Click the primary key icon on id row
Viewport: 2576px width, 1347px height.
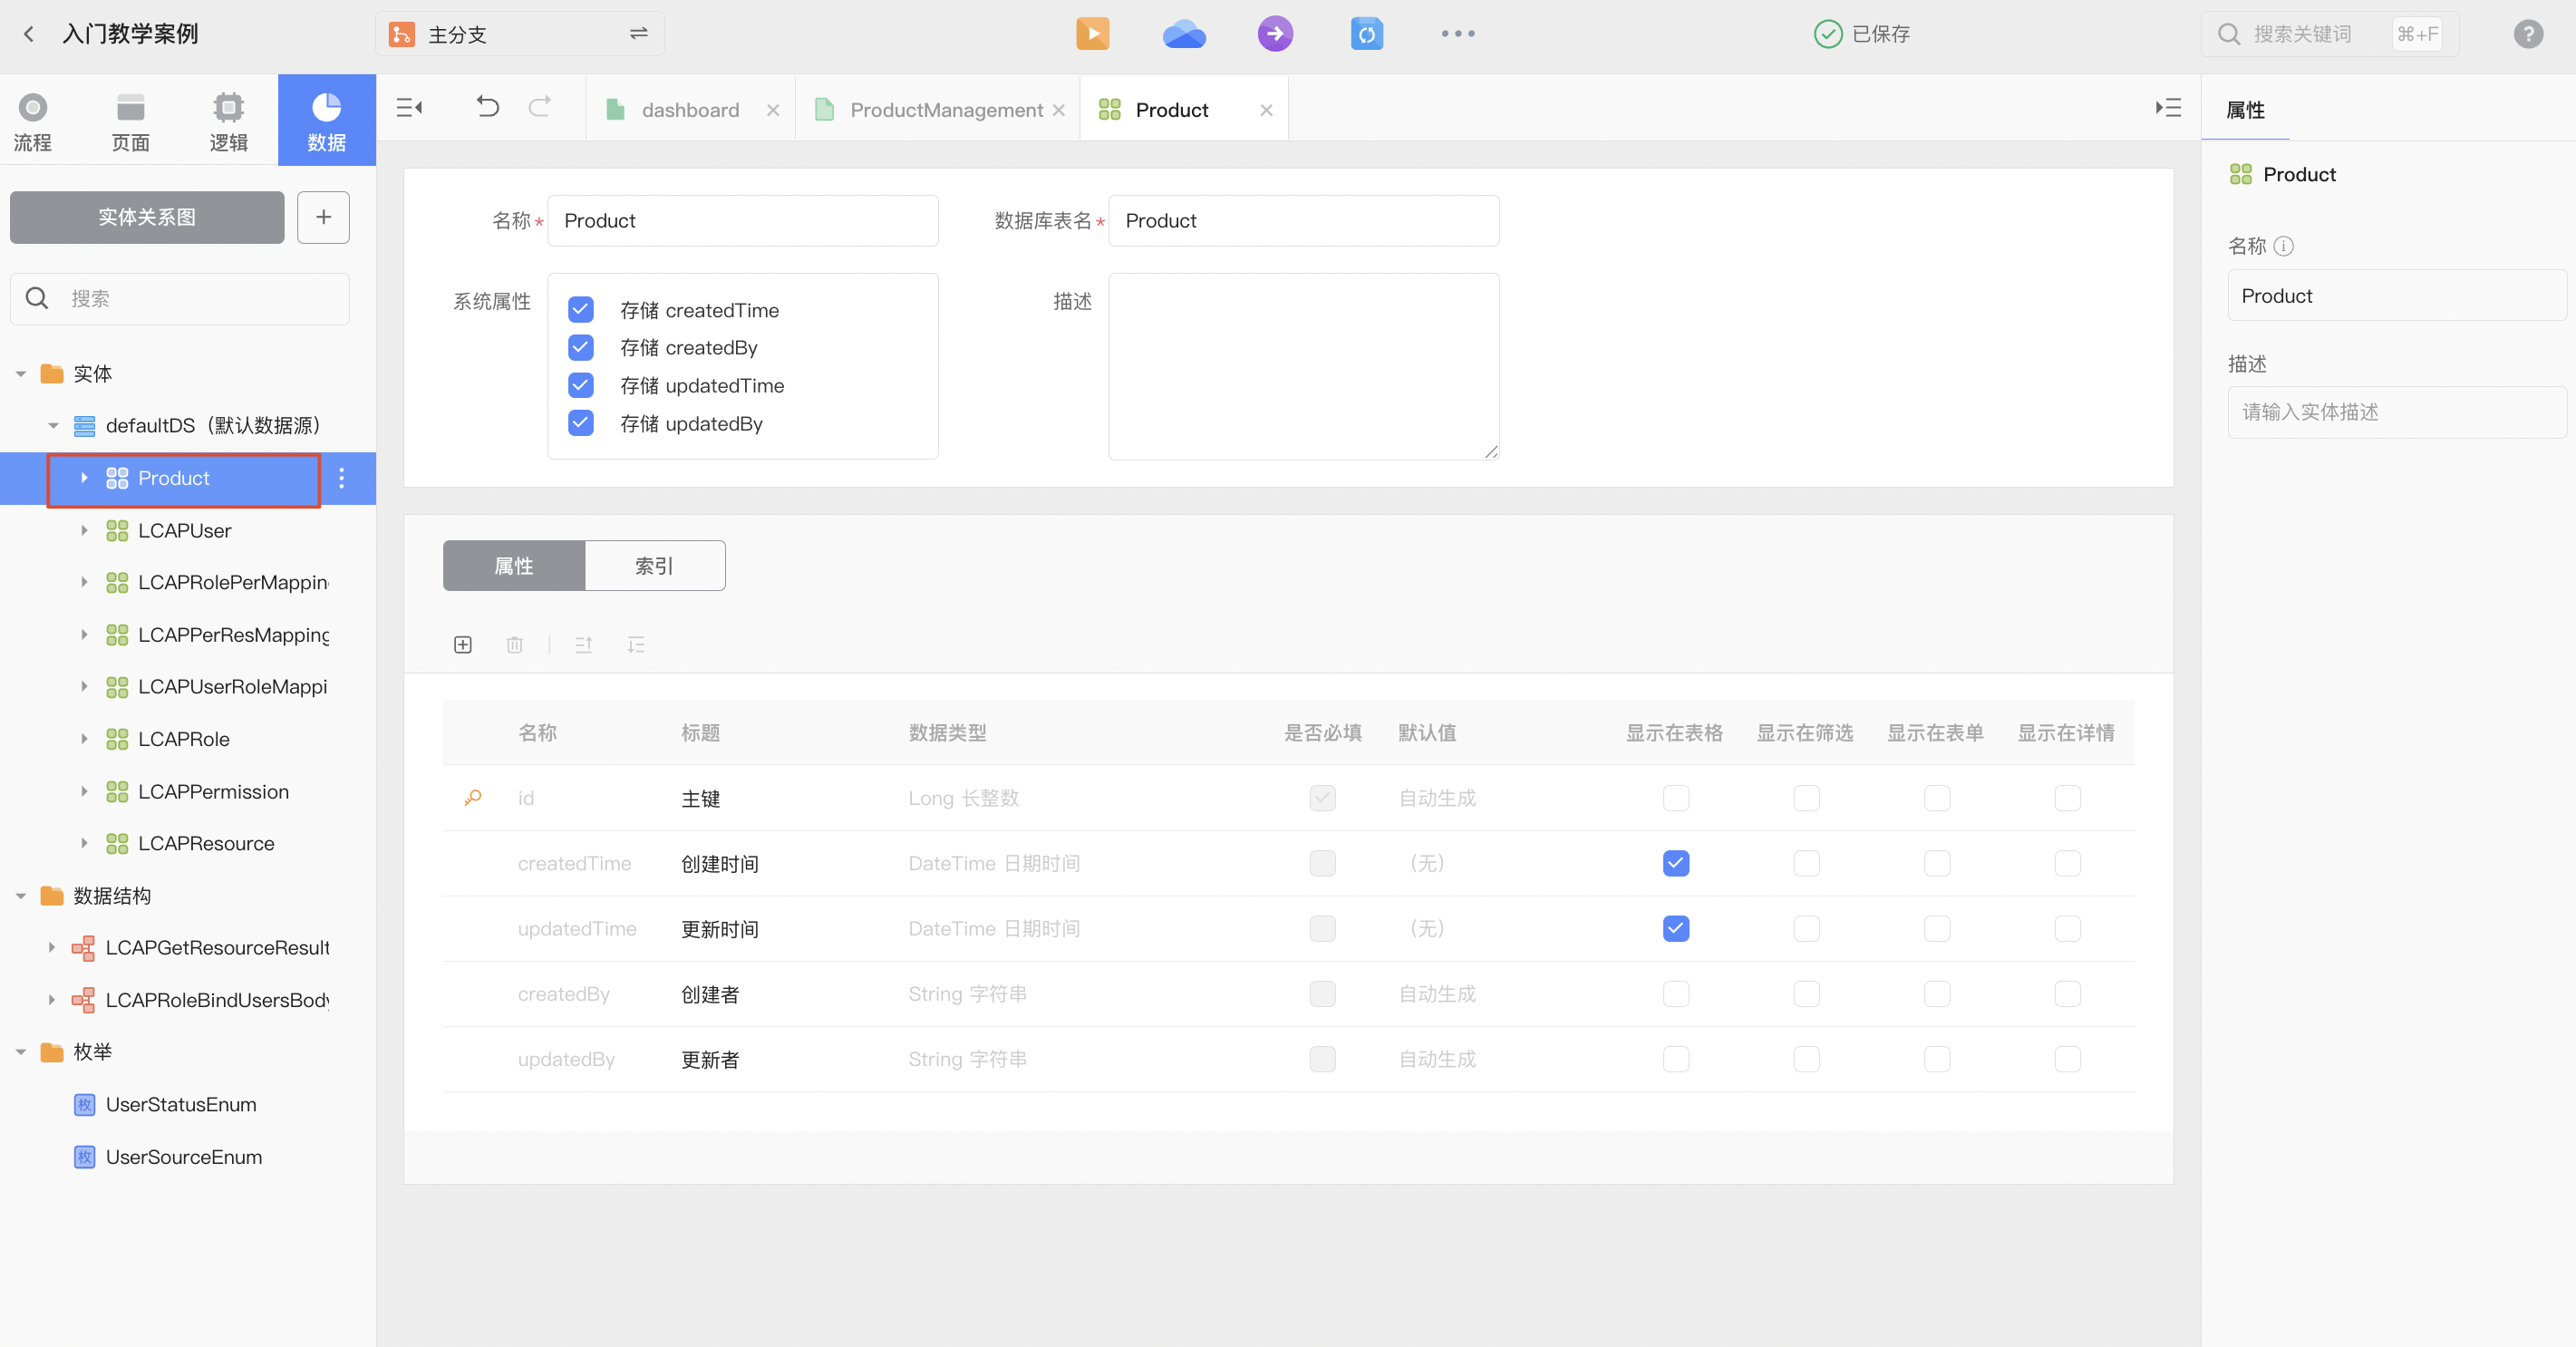(473, 798)
